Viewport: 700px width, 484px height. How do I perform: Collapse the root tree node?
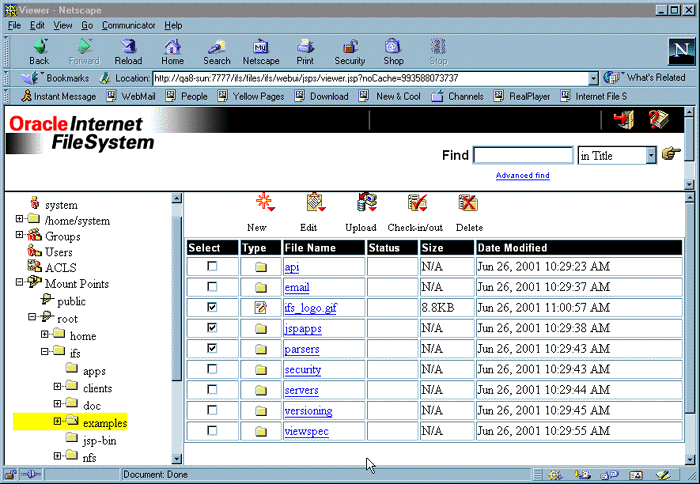(32, 317)
